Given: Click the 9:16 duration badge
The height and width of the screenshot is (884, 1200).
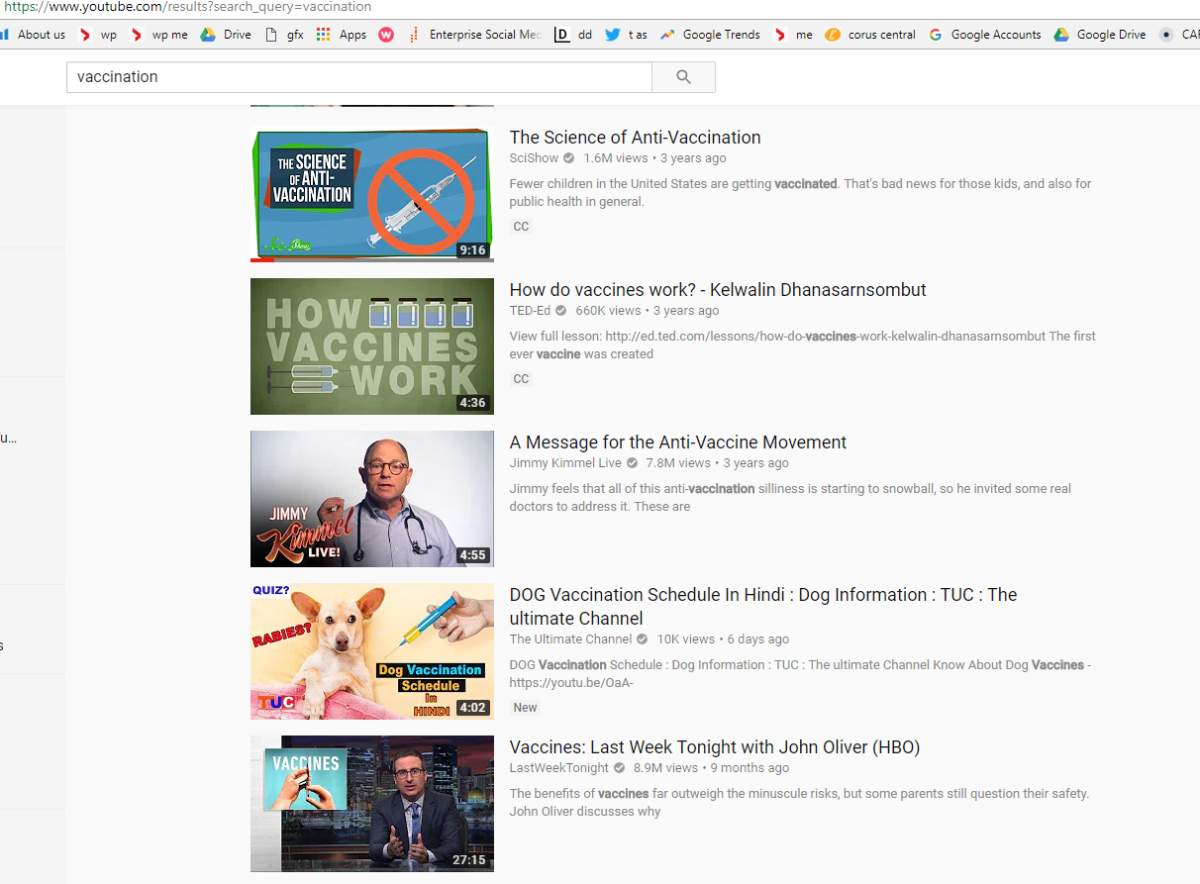Looking at the screenshot, I should pos(472,250).
